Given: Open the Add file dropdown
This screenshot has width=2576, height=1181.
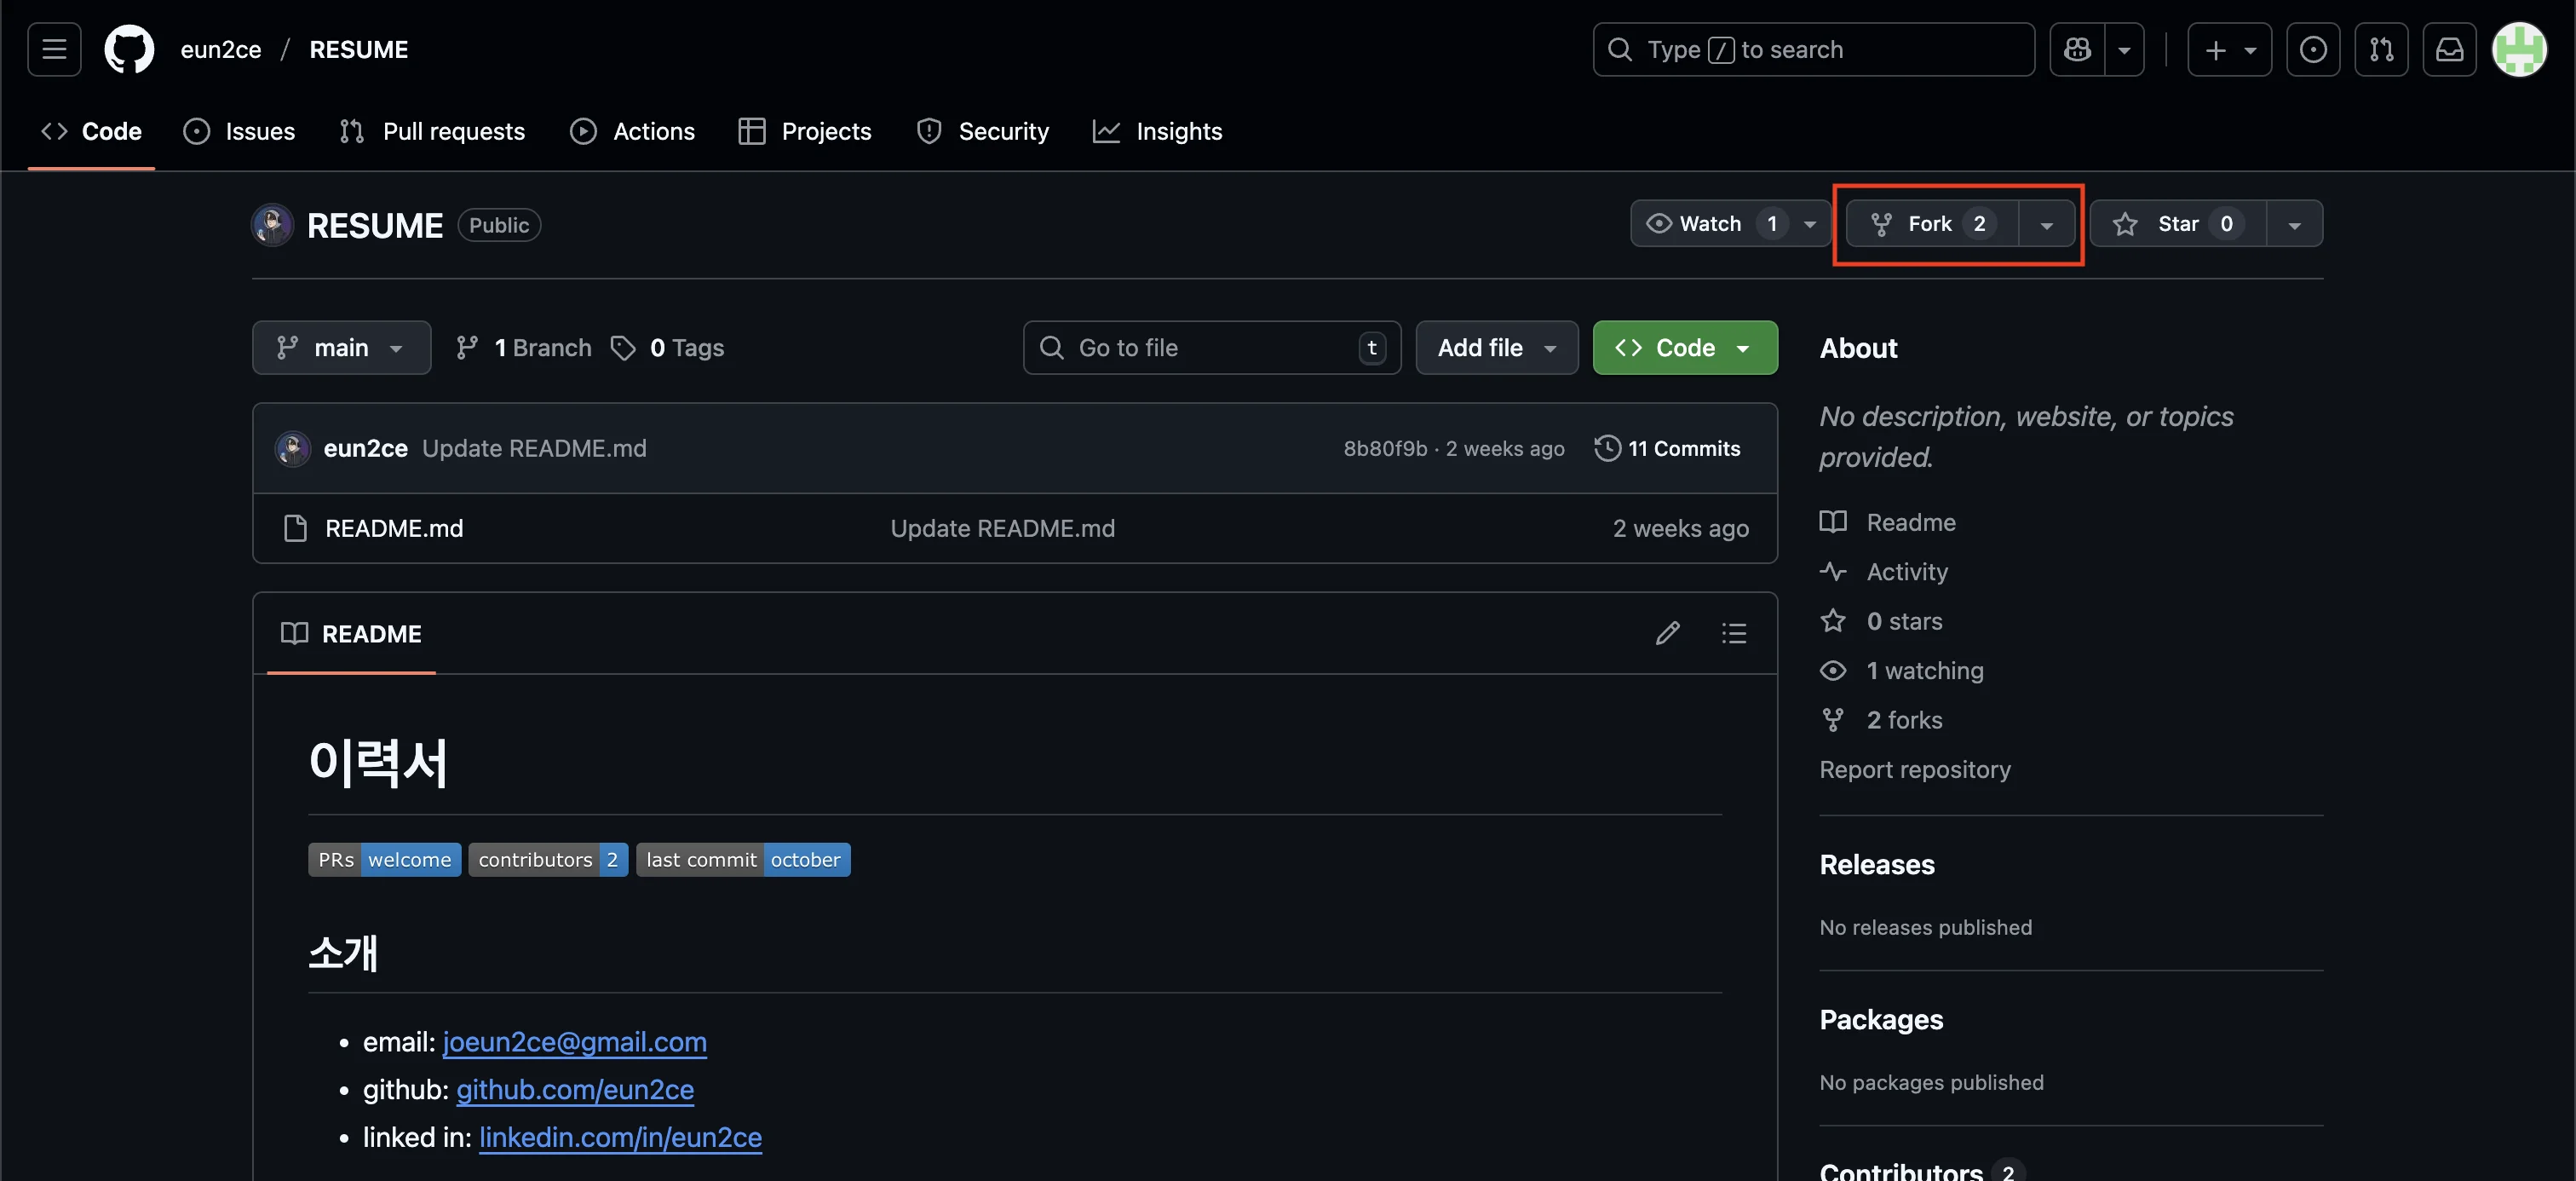Looking at the screenshot, I should (x=1496, y=348).
